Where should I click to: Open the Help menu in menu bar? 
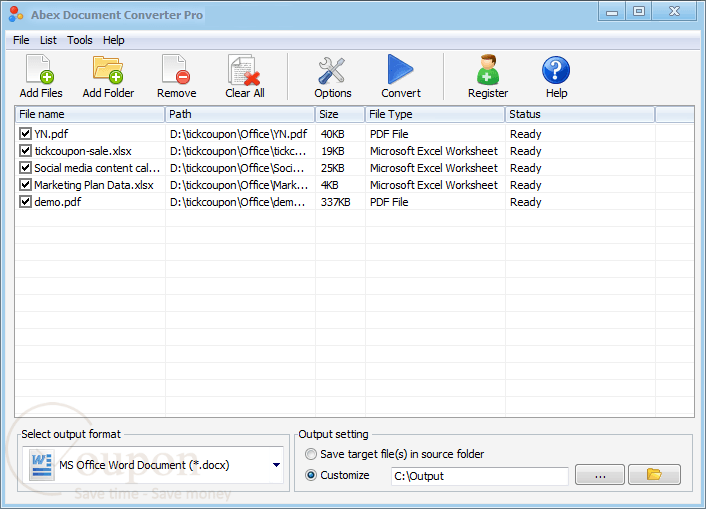coord(113,40)
